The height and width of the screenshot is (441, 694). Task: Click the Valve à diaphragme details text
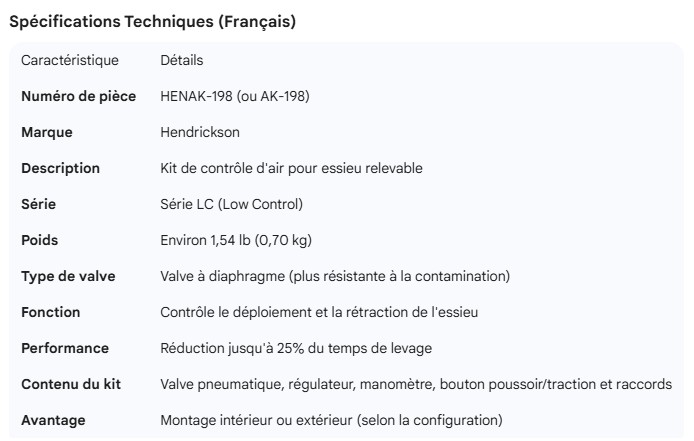tap(336, 277)
